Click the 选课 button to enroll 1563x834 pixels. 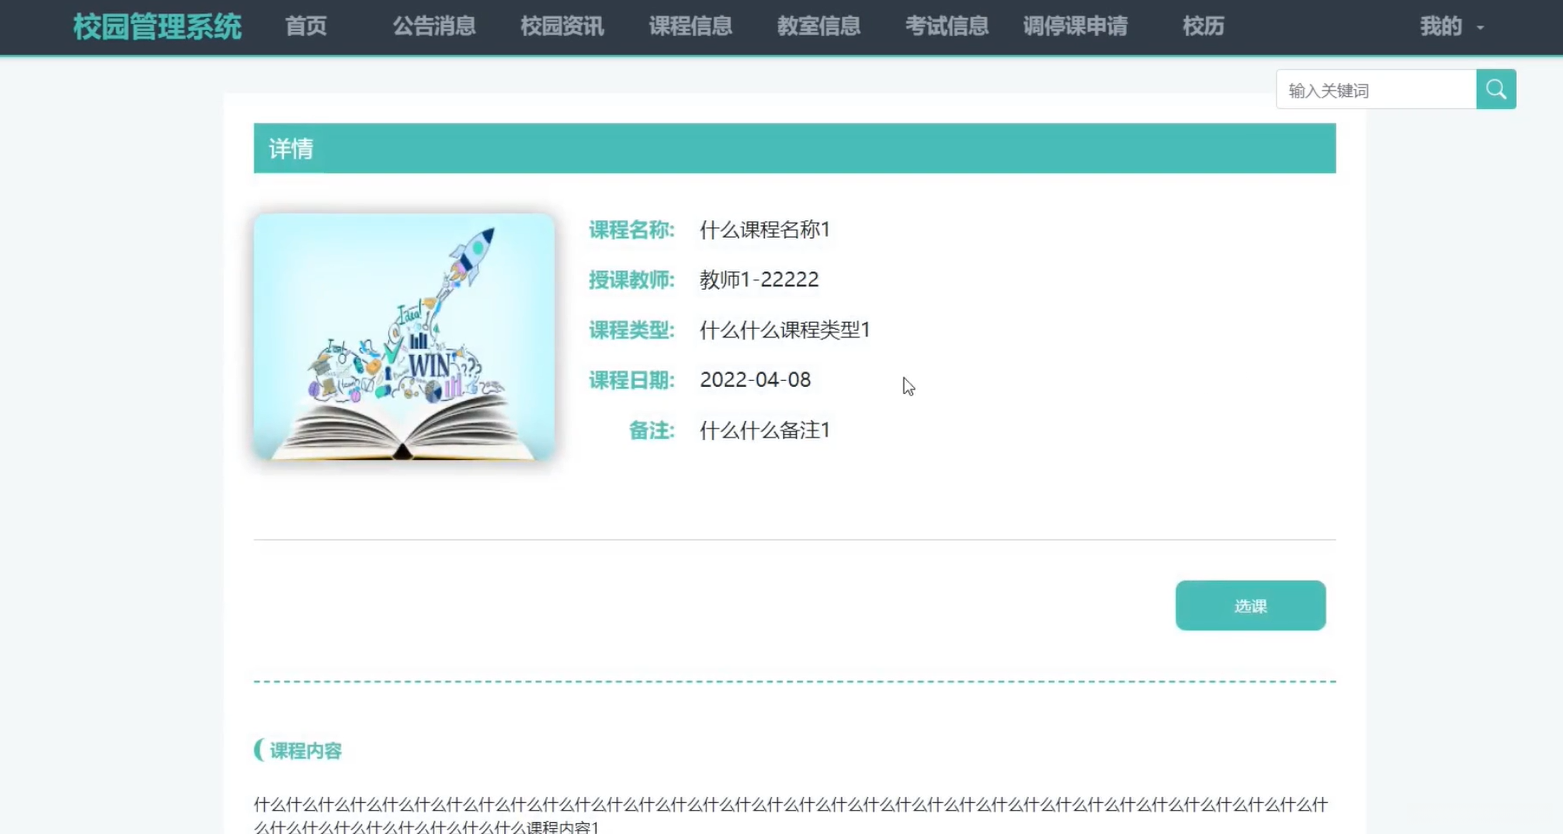tap(1250, 605)
